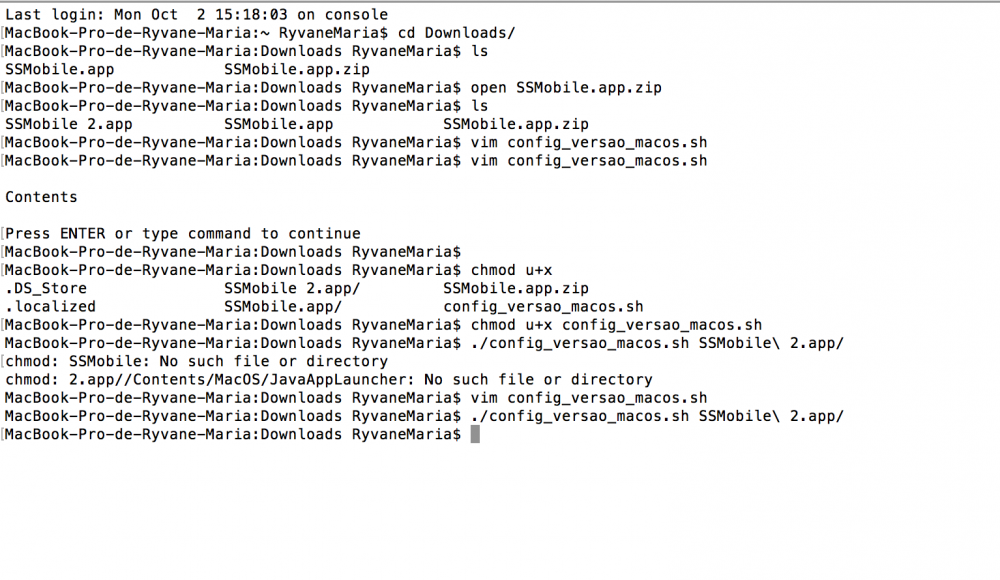
Task: Click the 'JavaAppLauncher' error line
Action: [329, 380]
